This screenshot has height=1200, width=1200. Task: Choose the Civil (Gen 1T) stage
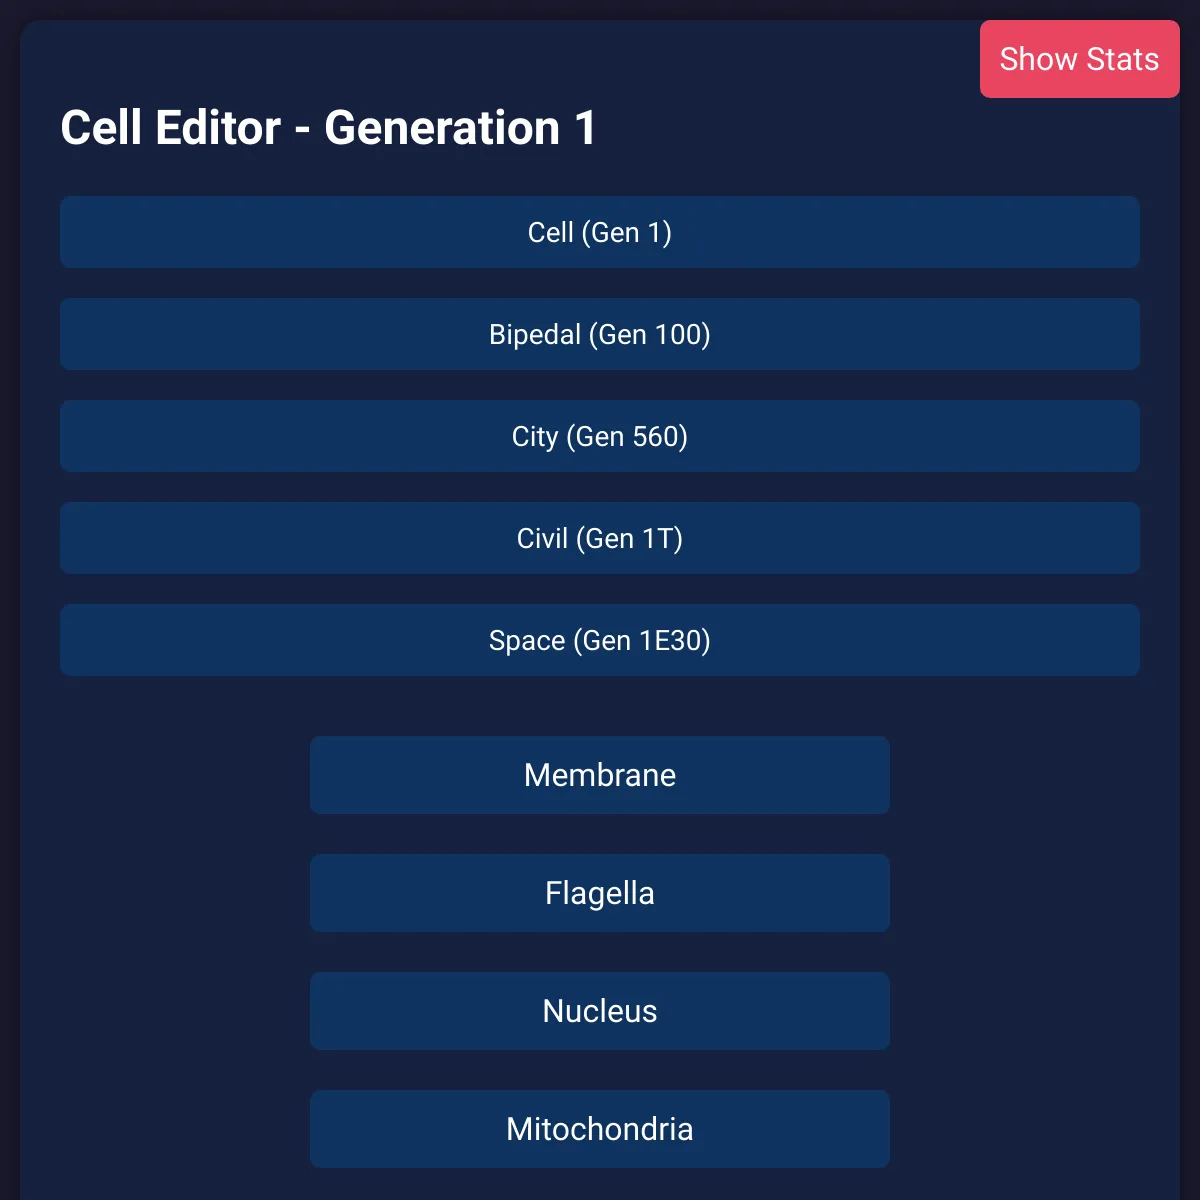[600, 538]
